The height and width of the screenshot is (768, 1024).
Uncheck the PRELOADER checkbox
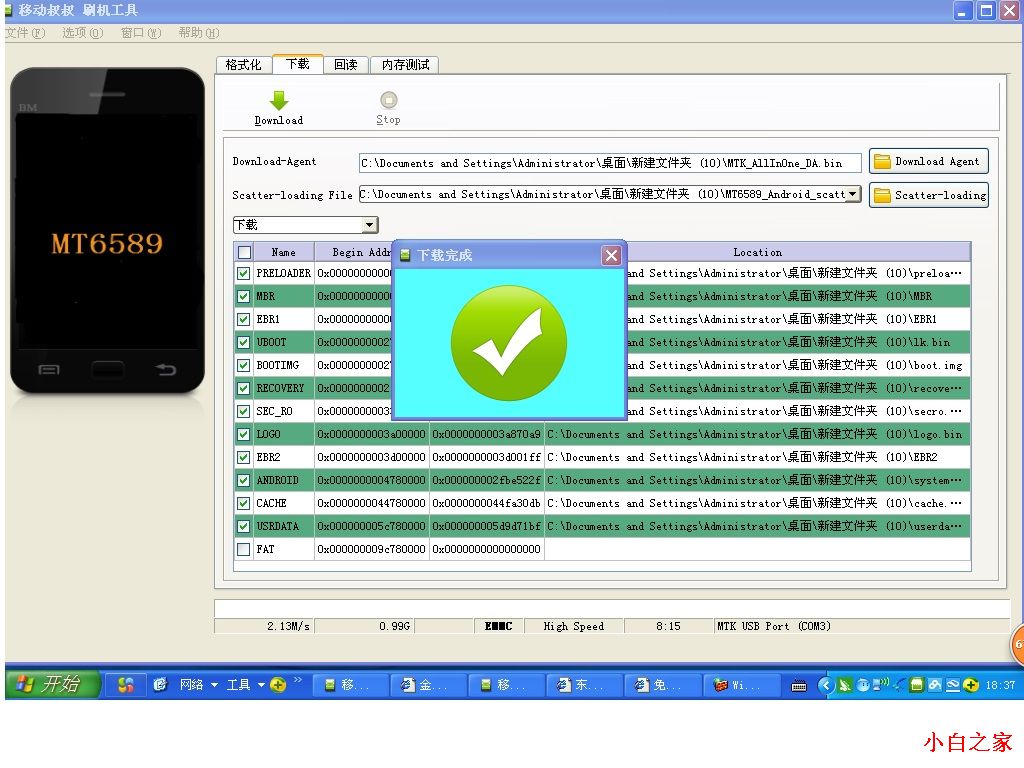244,274
